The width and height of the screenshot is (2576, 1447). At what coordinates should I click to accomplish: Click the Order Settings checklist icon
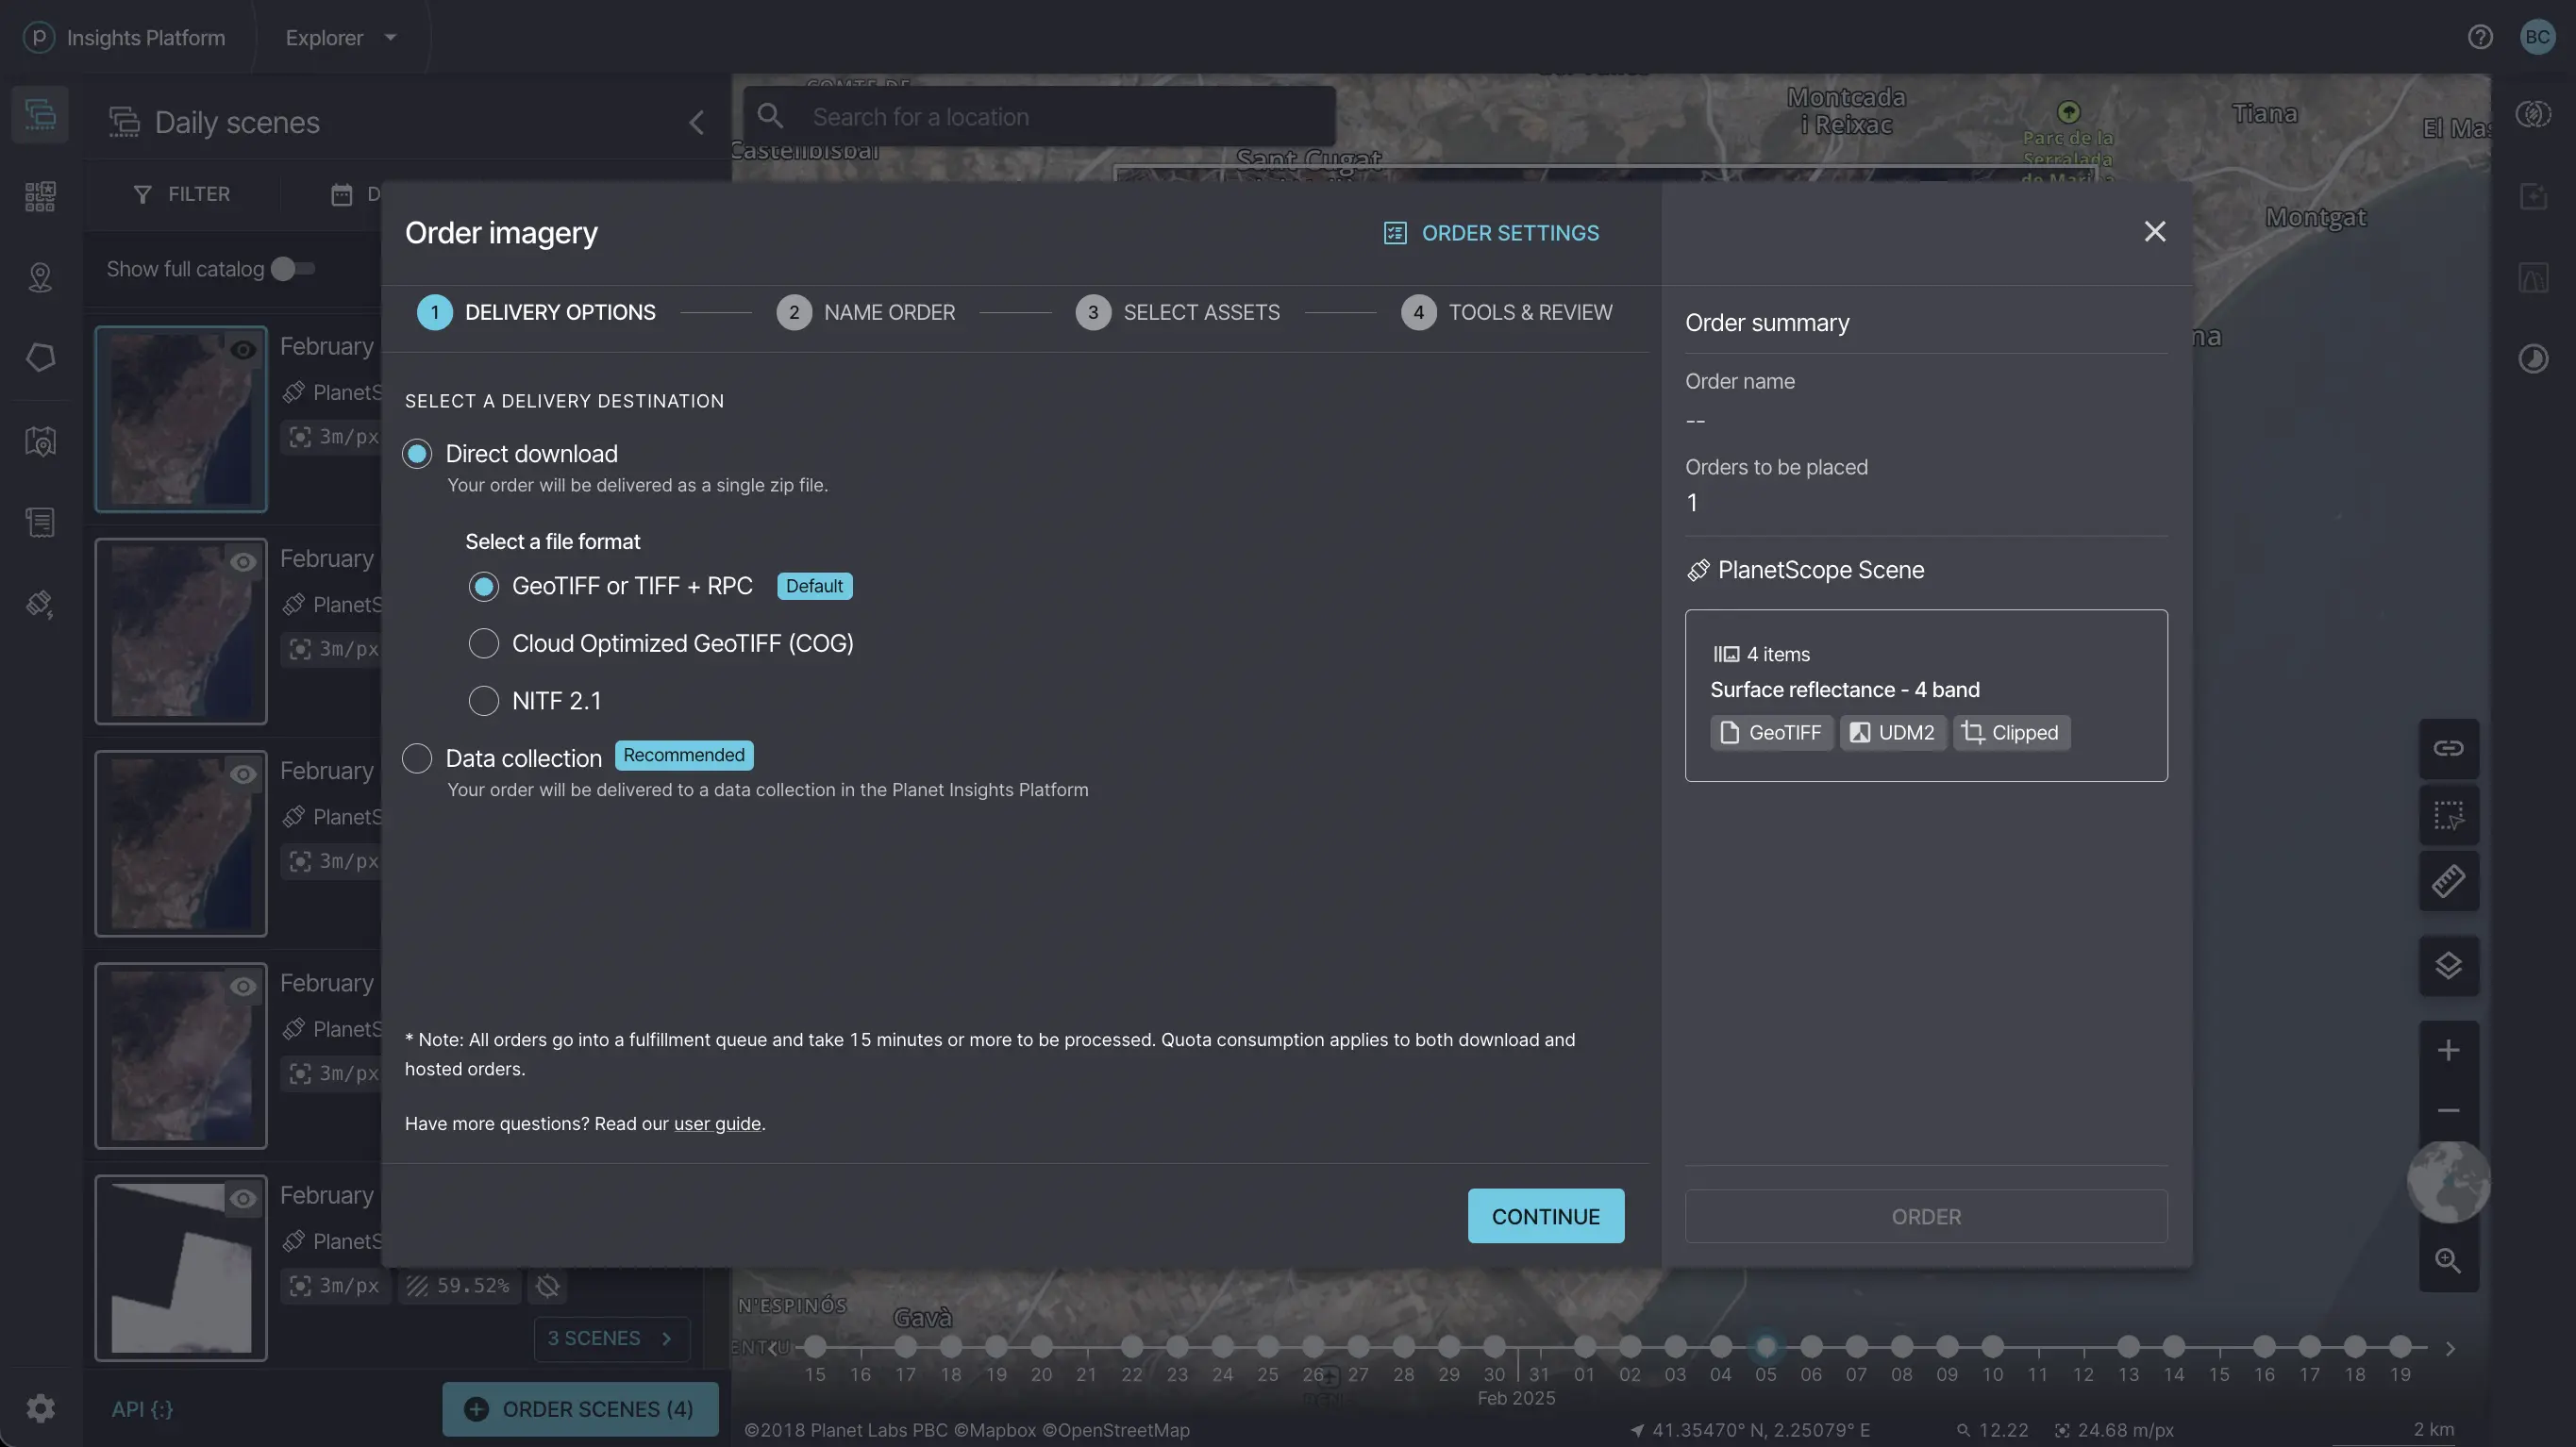(x=1394, y=233)
